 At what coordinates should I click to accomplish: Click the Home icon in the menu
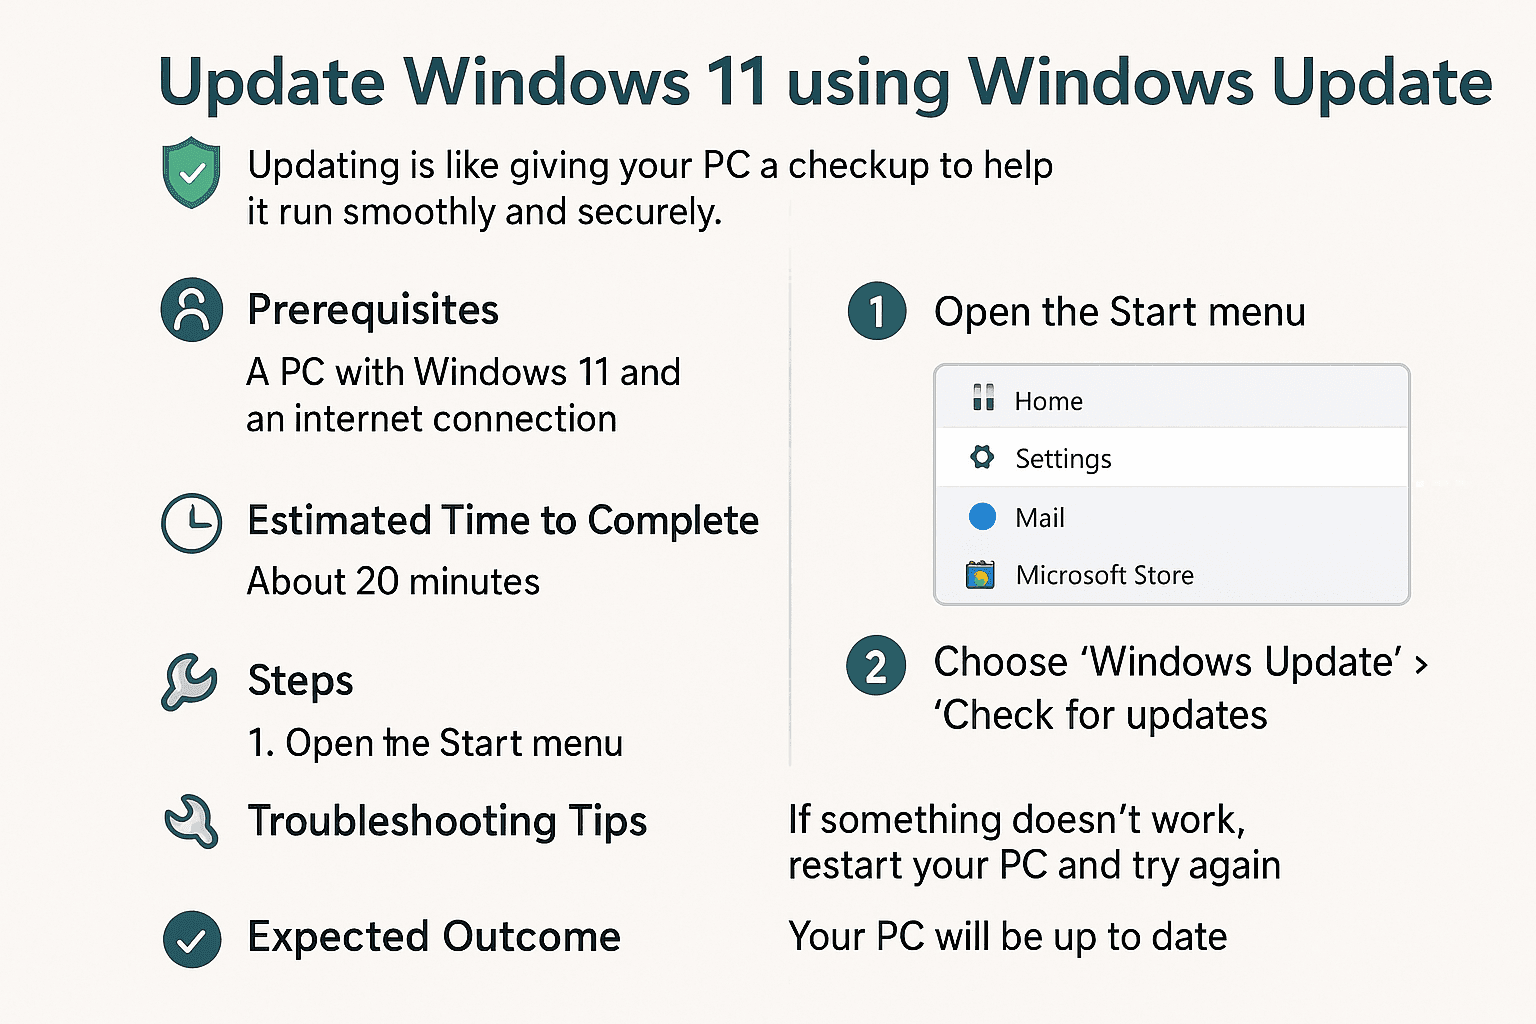tap(983, 398)
